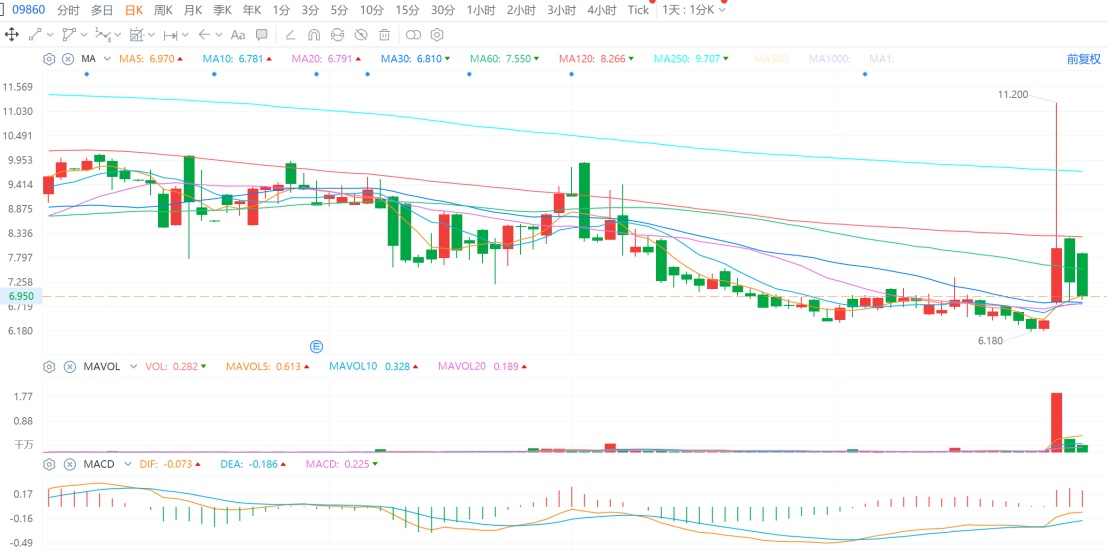1108x555 pixels.
Task: Select the 5分 interval tab
Action: coord(340,10)
